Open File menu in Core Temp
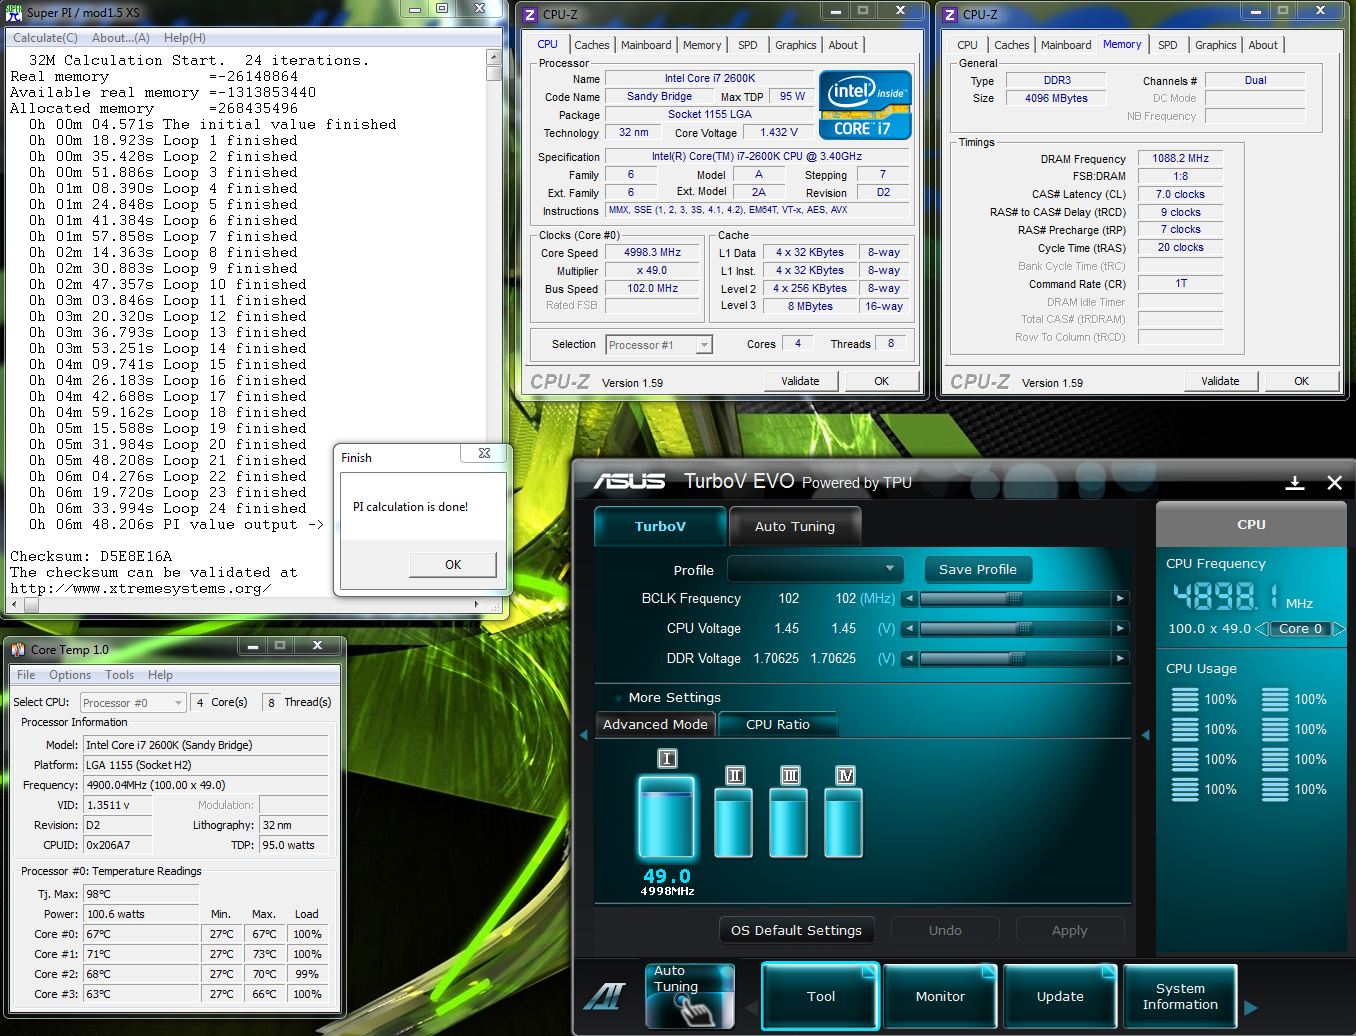1356x1036 pixels. 26,675
